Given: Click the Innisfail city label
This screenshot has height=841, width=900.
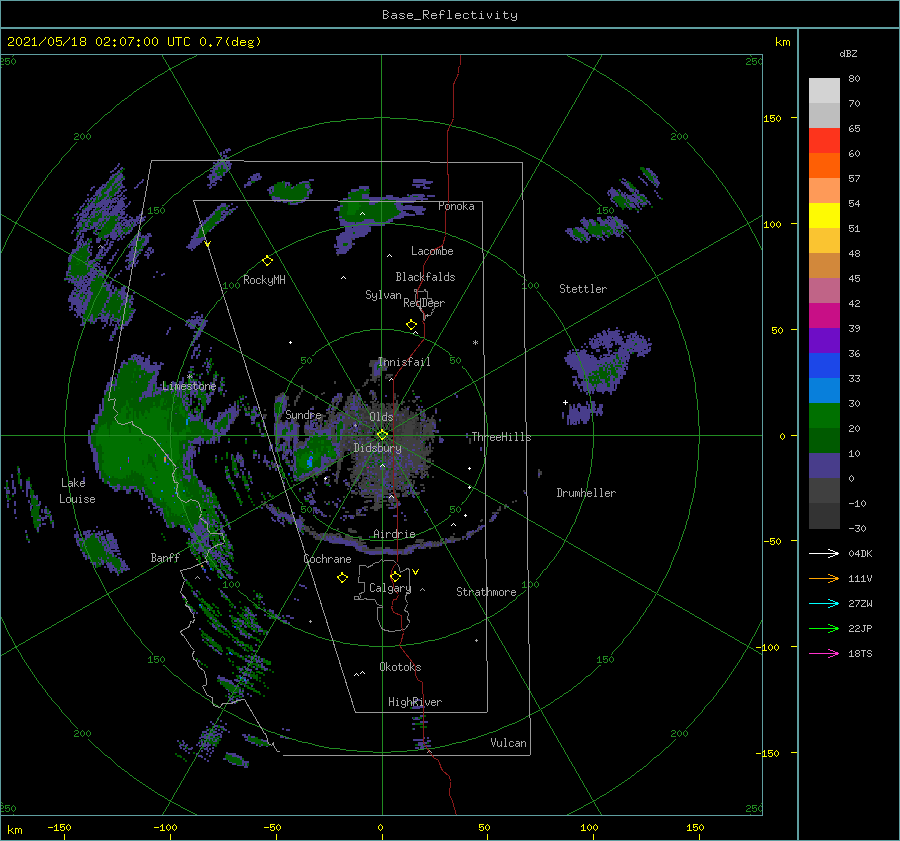Looking at the screenshot, I should pyautogui.click(x=404, y=362).
